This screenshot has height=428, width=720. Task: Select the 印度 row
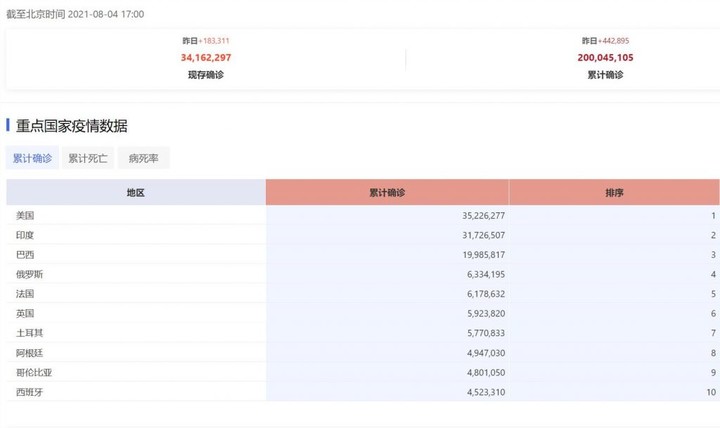[x=363, y=235]
